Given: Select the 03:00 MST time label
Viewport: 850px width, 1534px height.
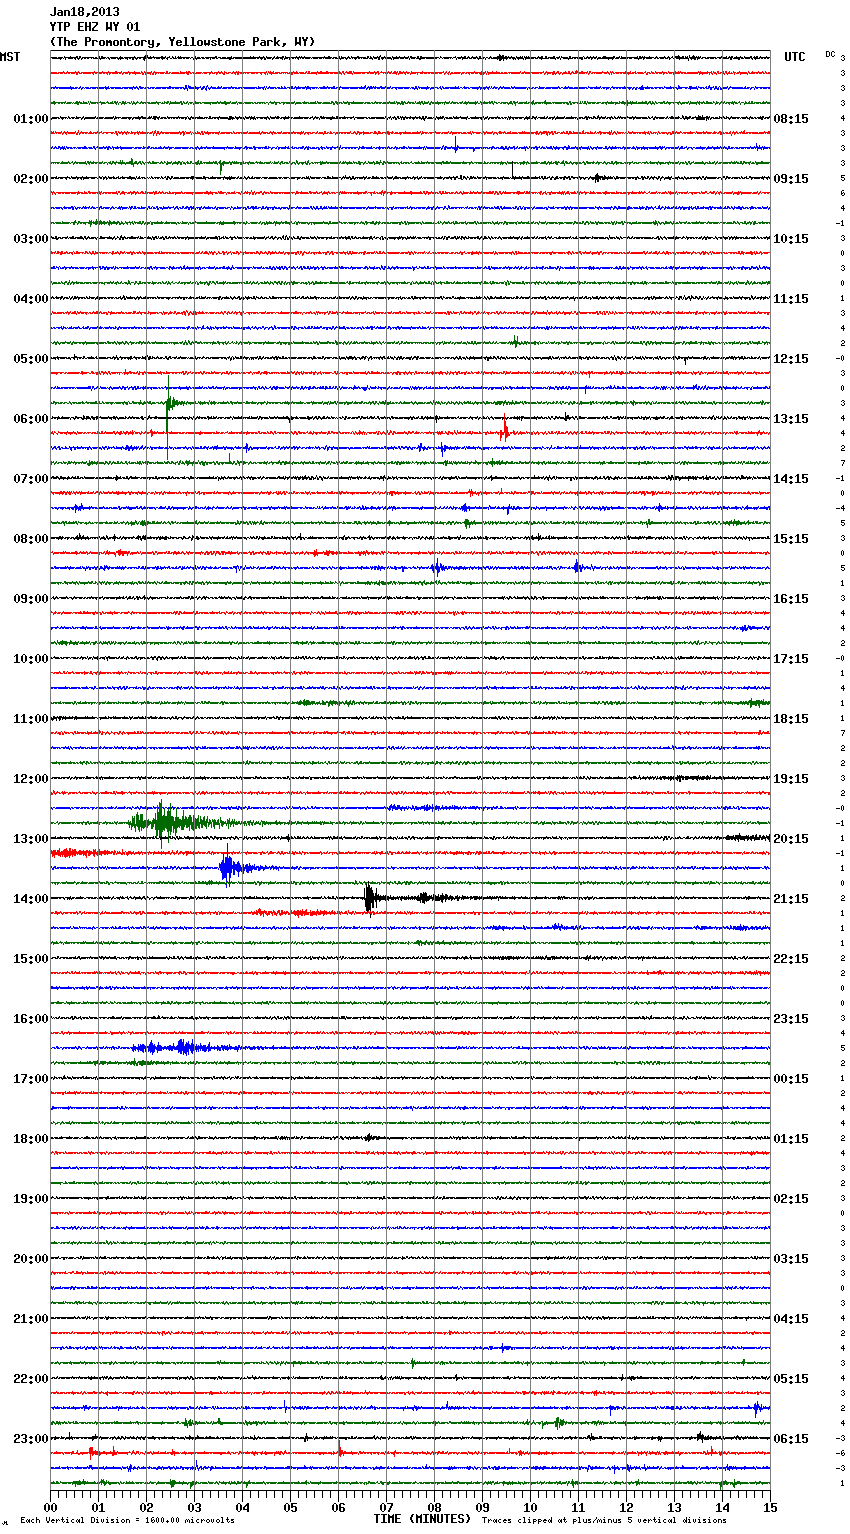Looking at the screenshot, I should coord(31,239).
